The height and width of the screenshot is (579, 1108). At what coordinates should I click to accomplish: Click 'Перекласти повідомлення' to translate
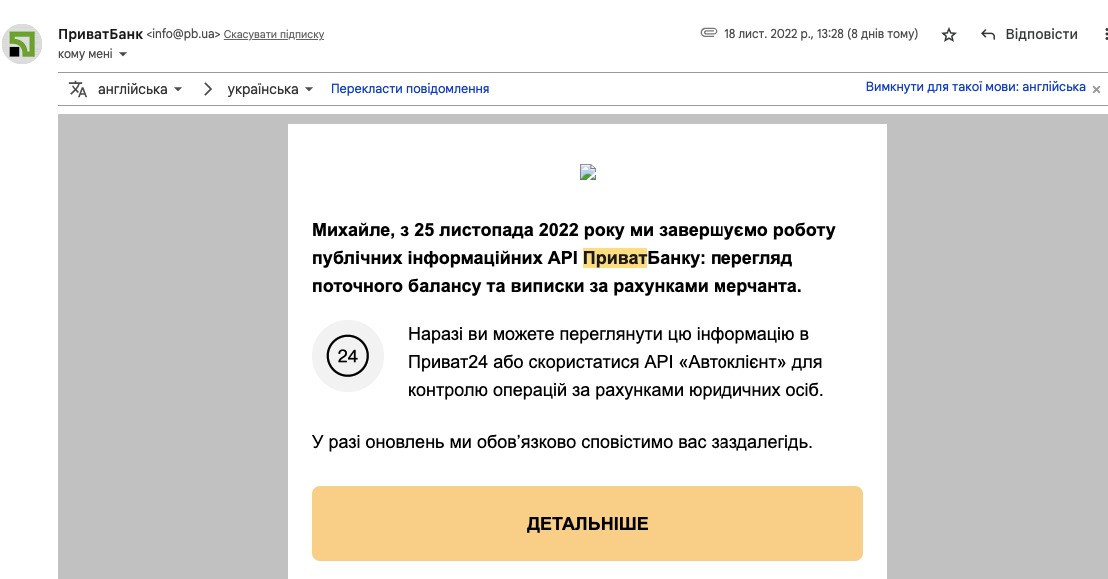click(x=410, y=89)
